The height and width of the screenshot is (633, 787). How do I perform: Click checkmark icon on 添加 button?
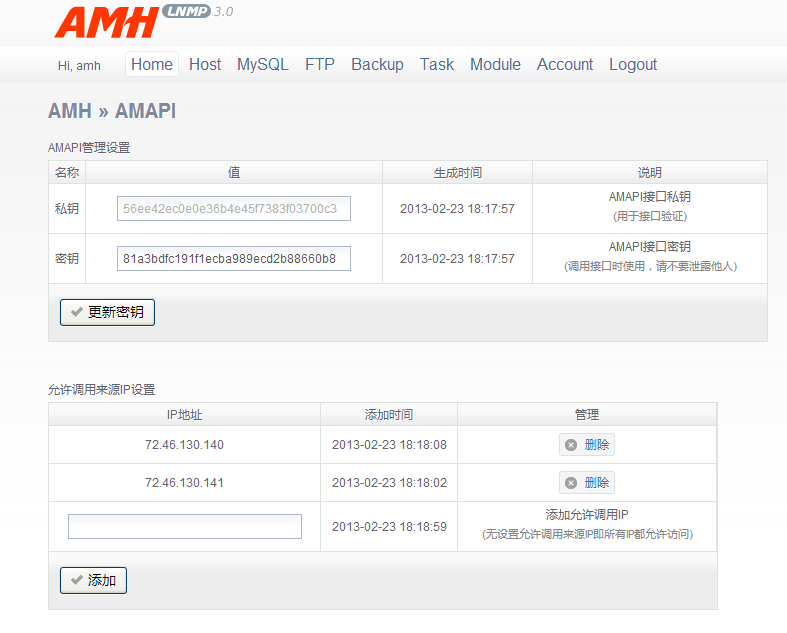pos(77,580)
